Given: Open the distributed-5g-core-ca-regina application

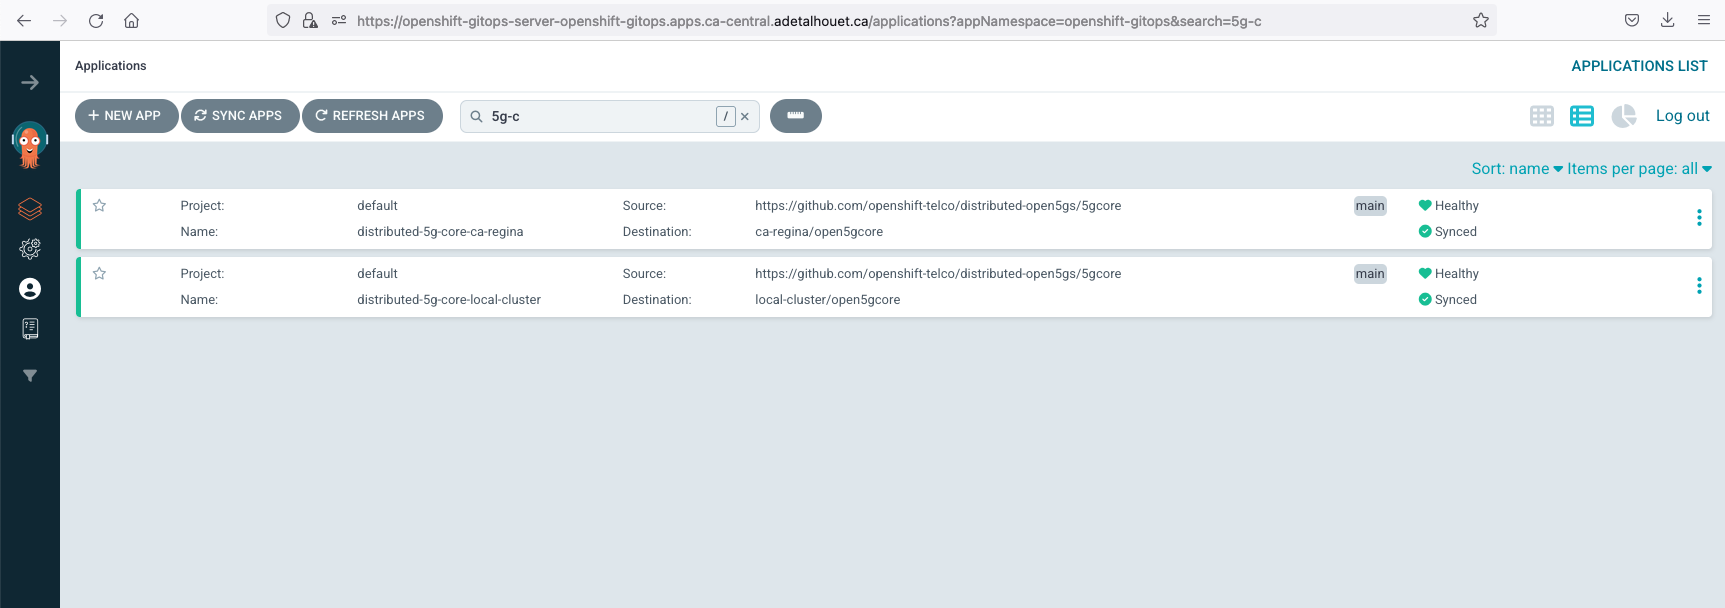Looking at the screenshot, I should [x=440, y=231].
